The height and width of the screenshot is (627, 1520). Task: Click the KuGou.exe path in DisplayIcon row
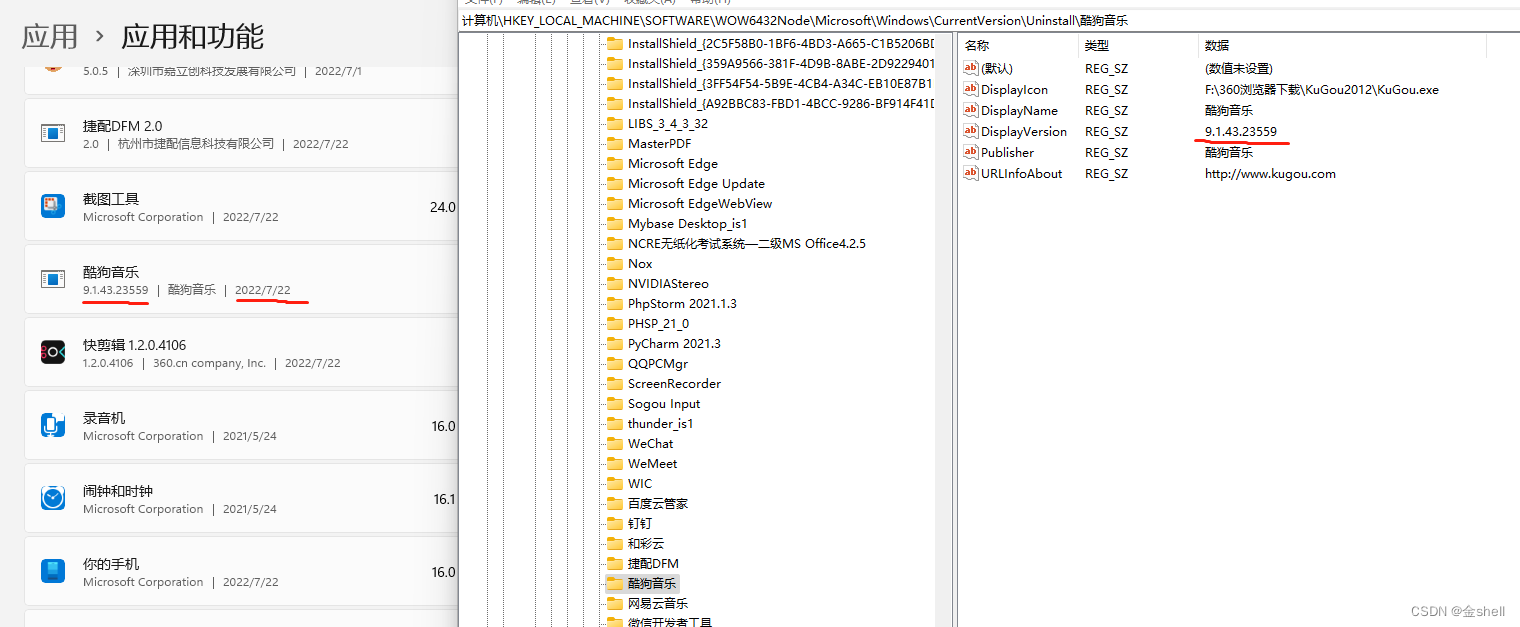[1322, 89]
